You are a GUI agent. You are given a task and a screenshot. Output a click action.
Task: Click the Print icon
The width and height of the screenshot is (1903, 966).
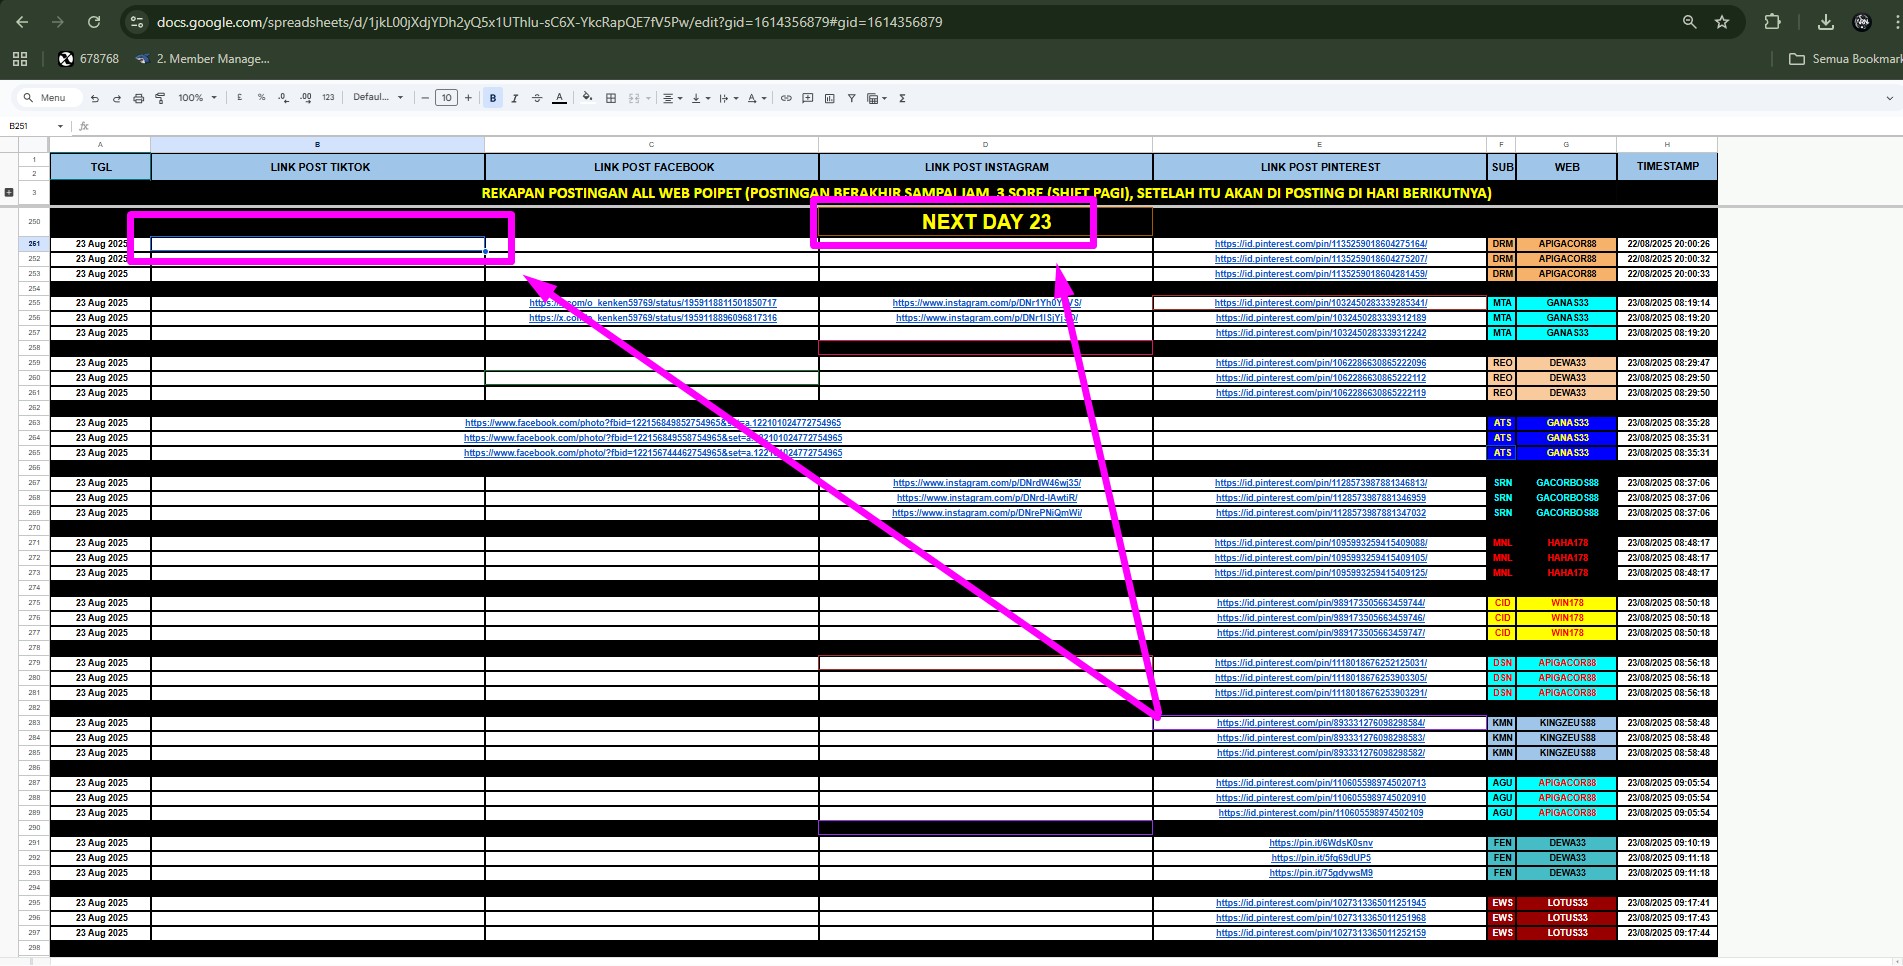coord(138,98)
